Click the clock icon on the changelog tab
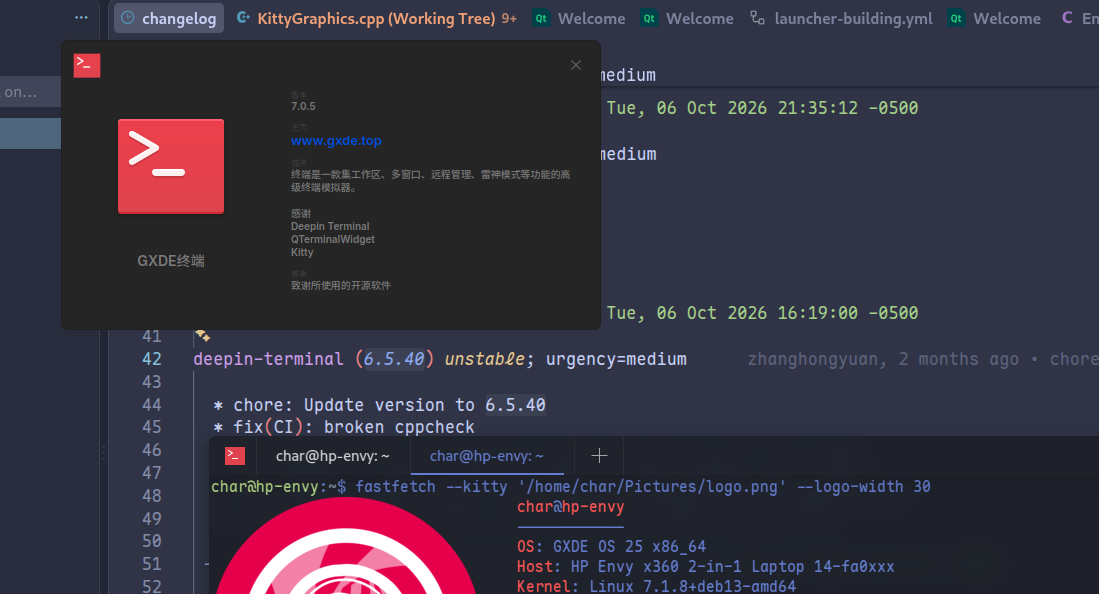 point(128,18)
